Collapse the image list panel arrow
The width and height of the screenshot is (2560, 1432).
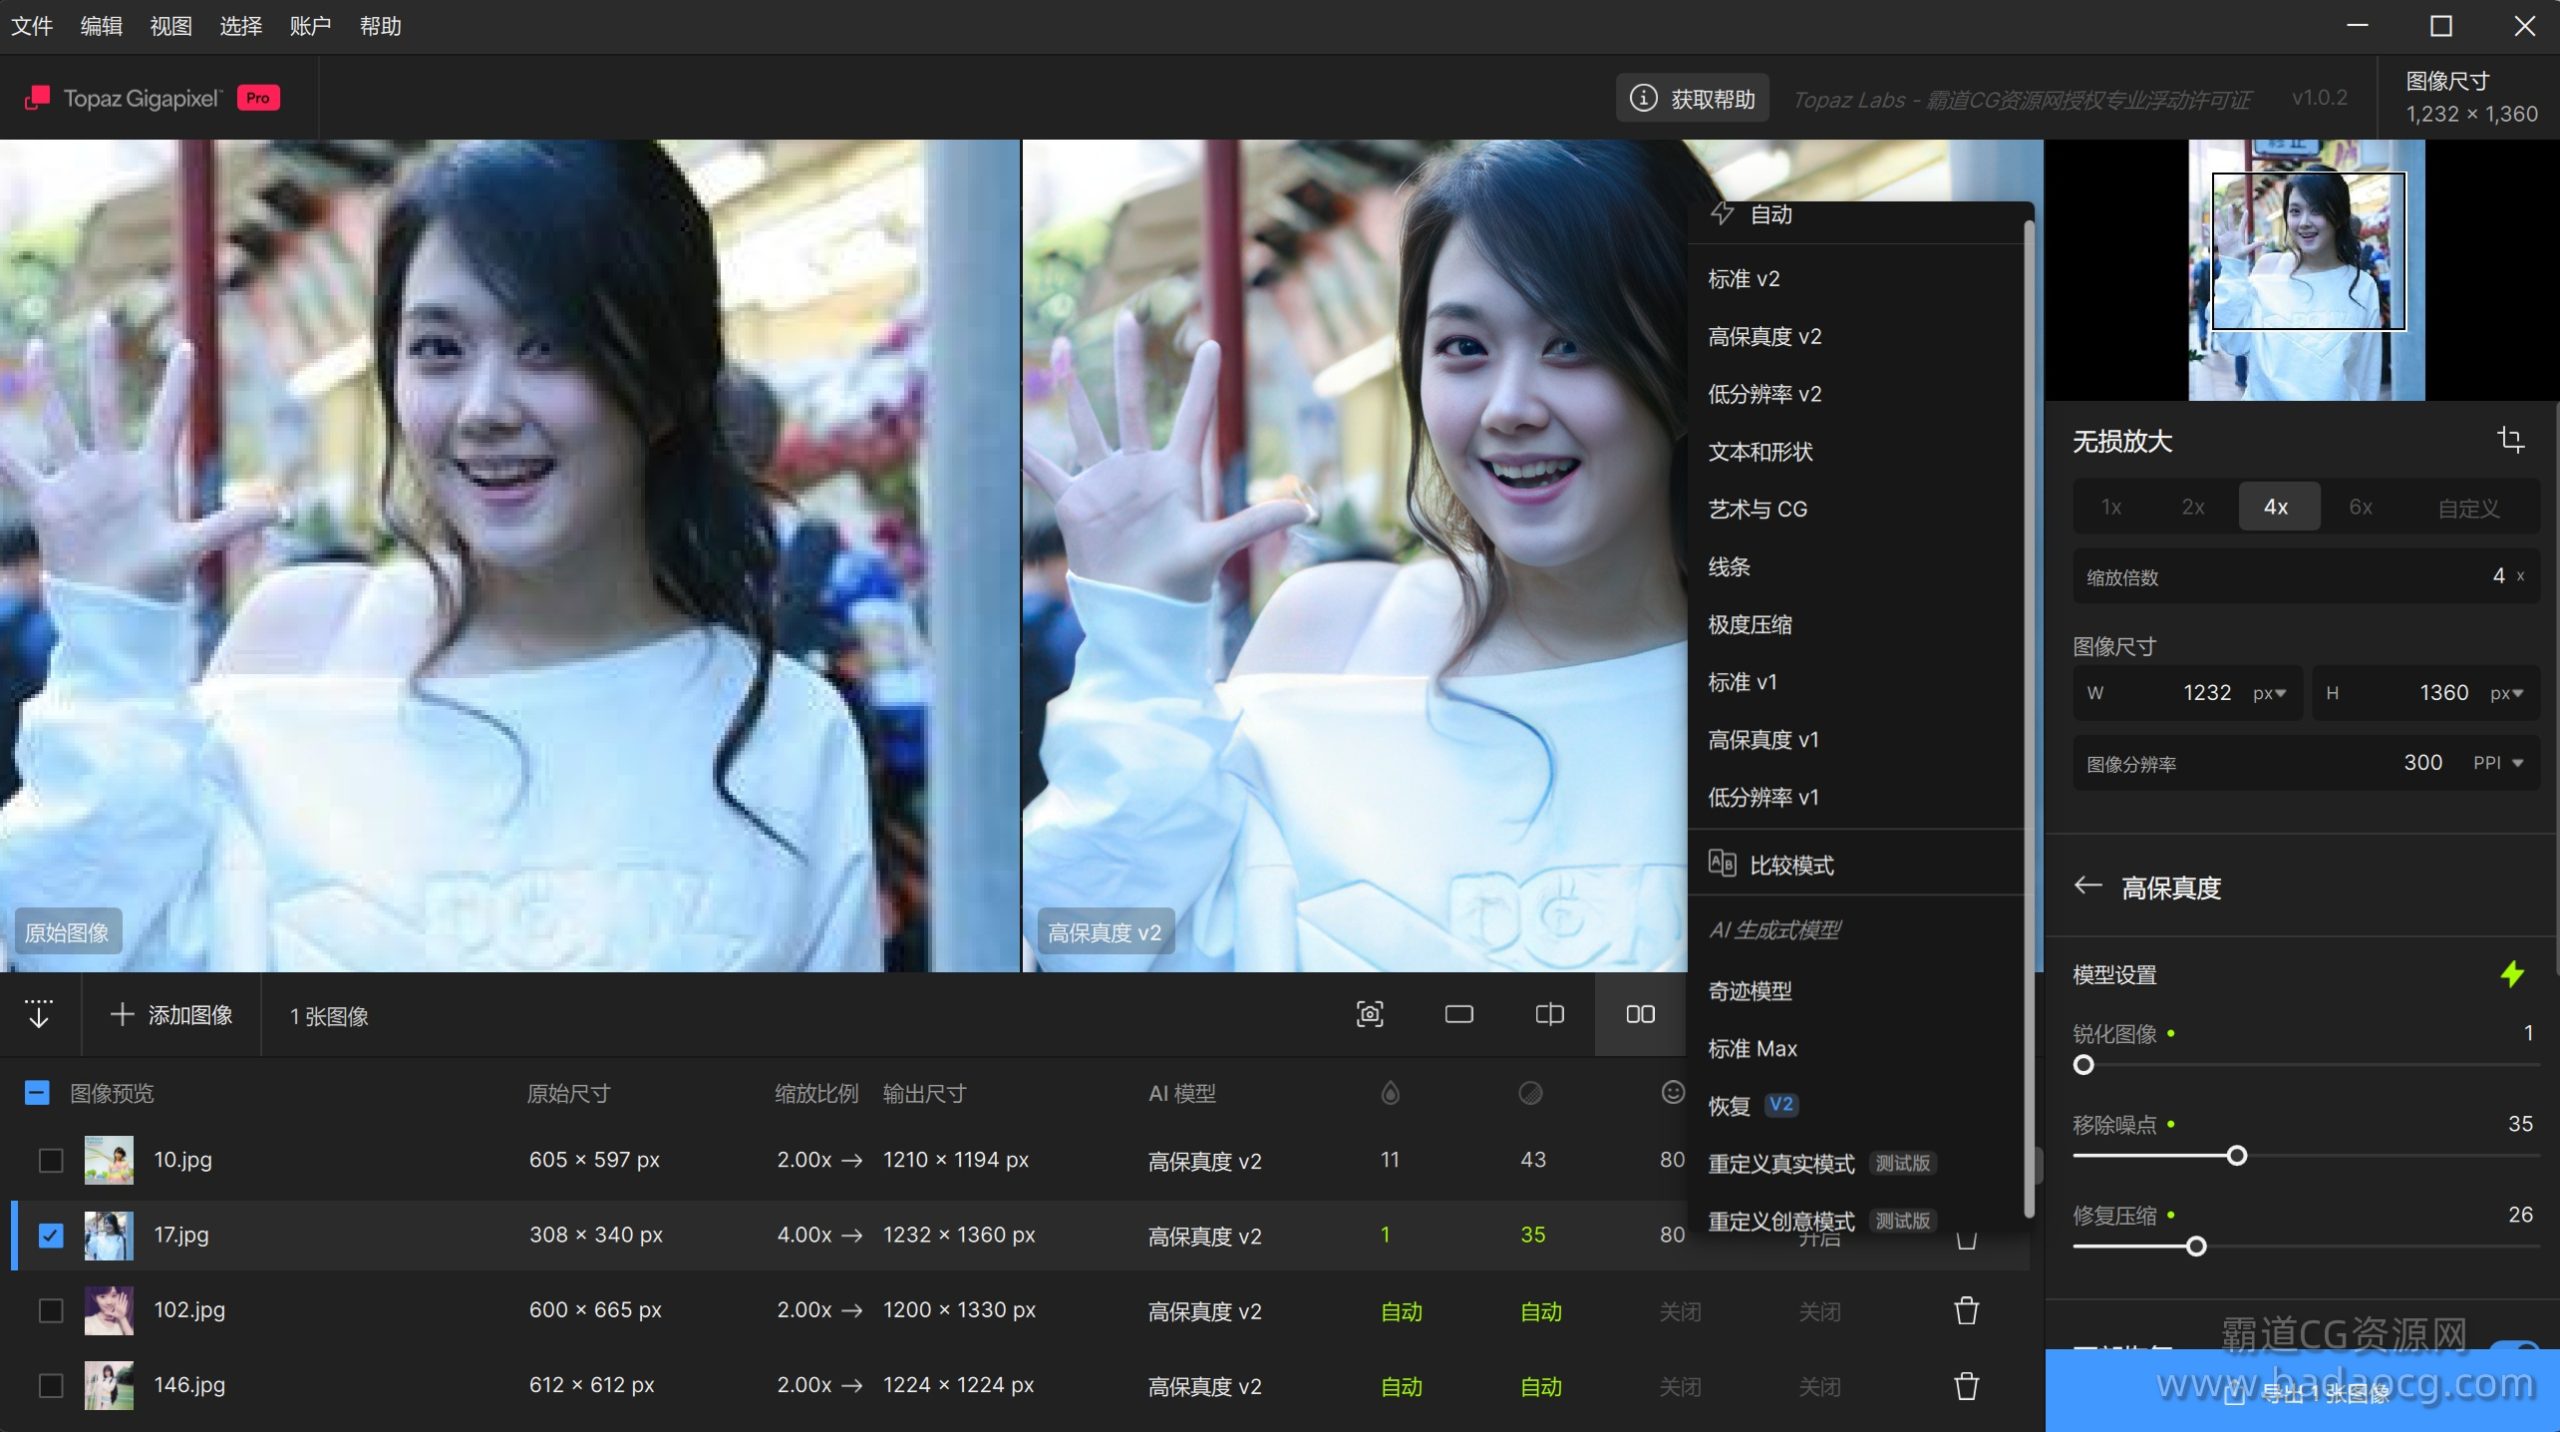click(39, 1014)
